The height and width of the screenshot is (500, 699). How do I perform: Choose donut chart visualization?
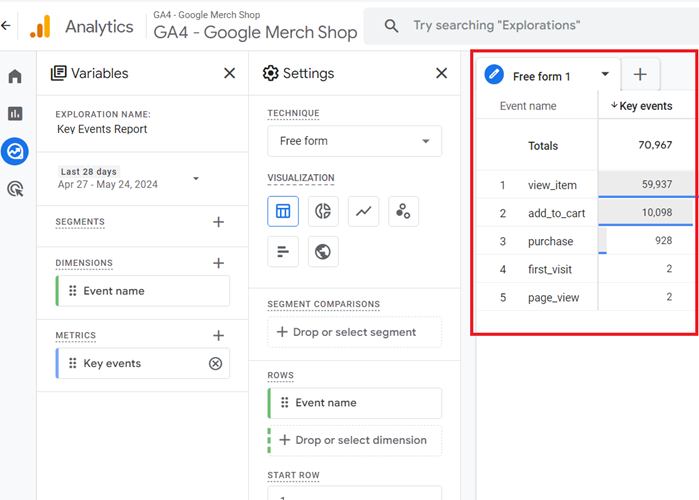point(323,211)
